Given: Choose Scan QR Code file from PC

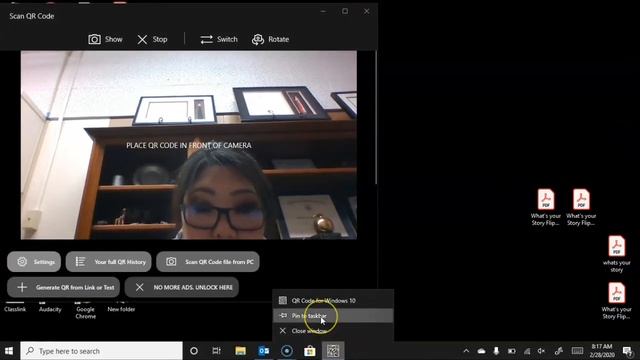Looking at the screenshot, I should [x=208, y=262].
